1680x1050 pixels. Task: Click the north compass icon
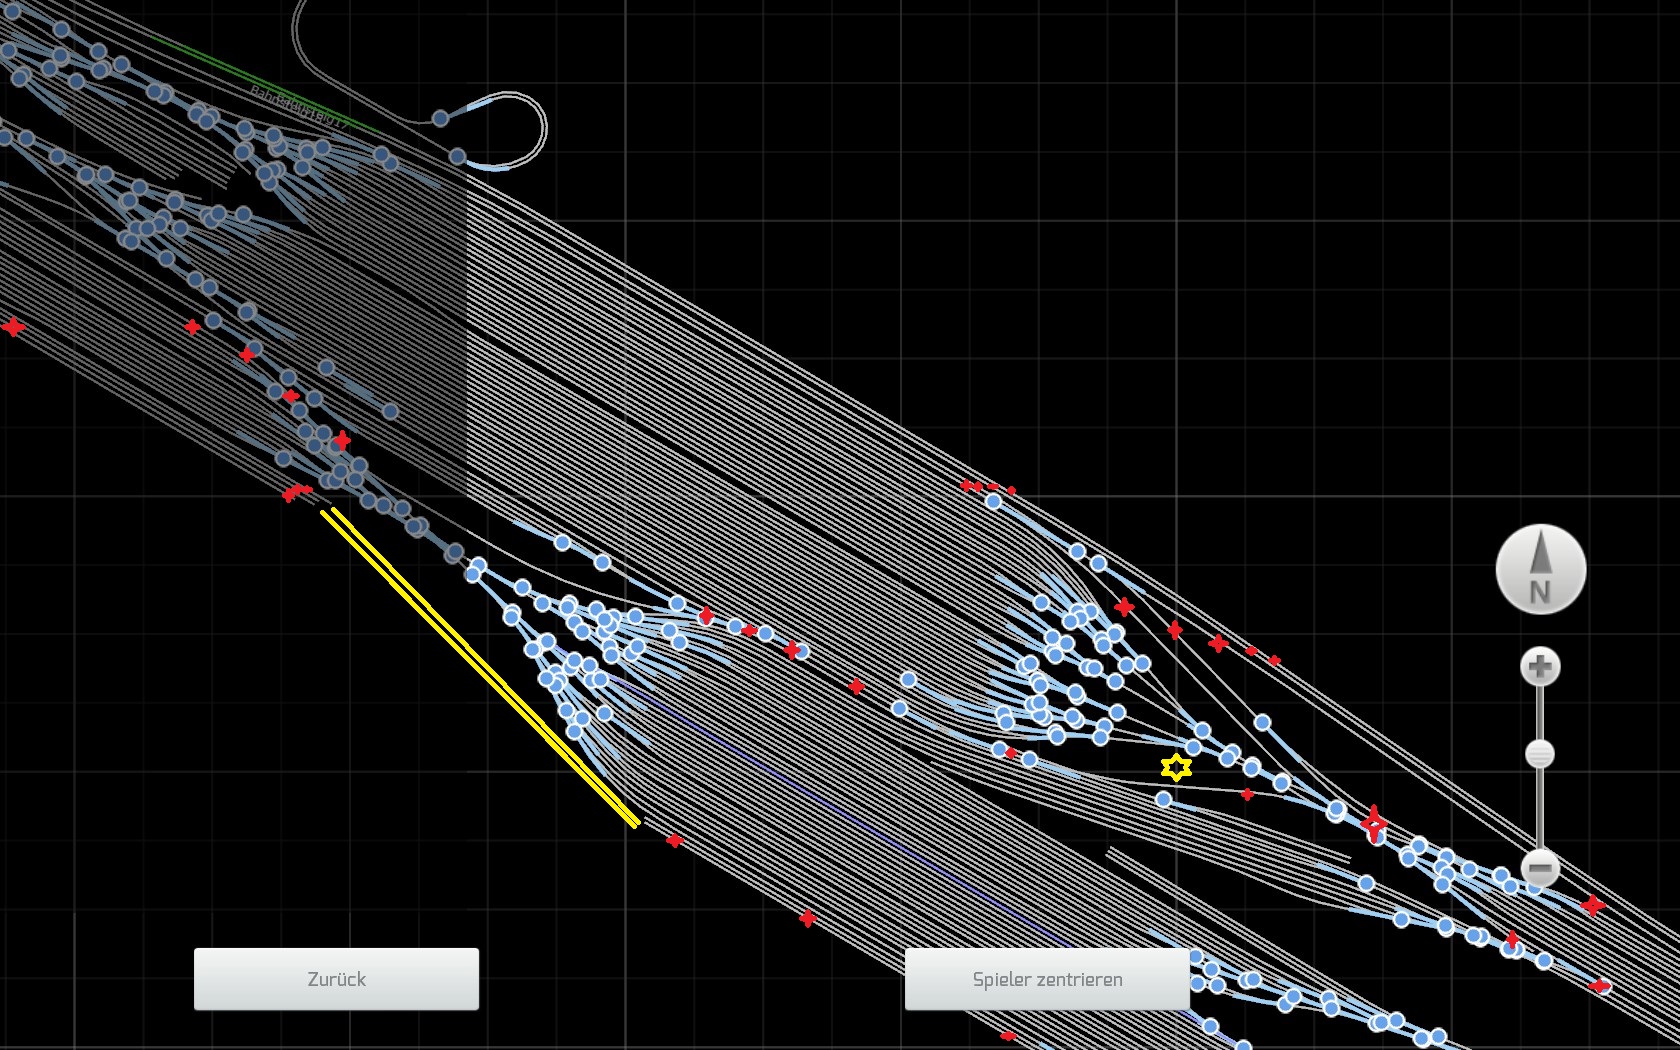[x=1540, y=569]
